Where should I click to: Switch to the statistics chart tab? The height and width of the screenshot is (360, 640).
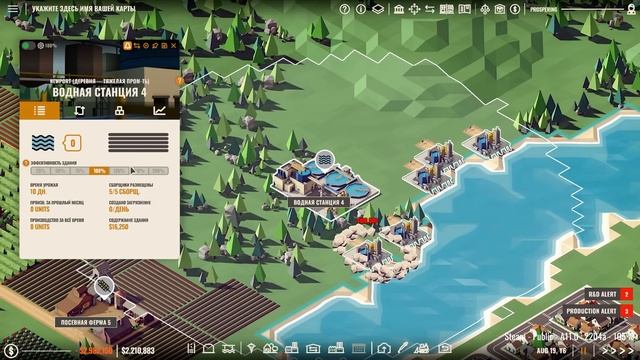pos(159,111)
